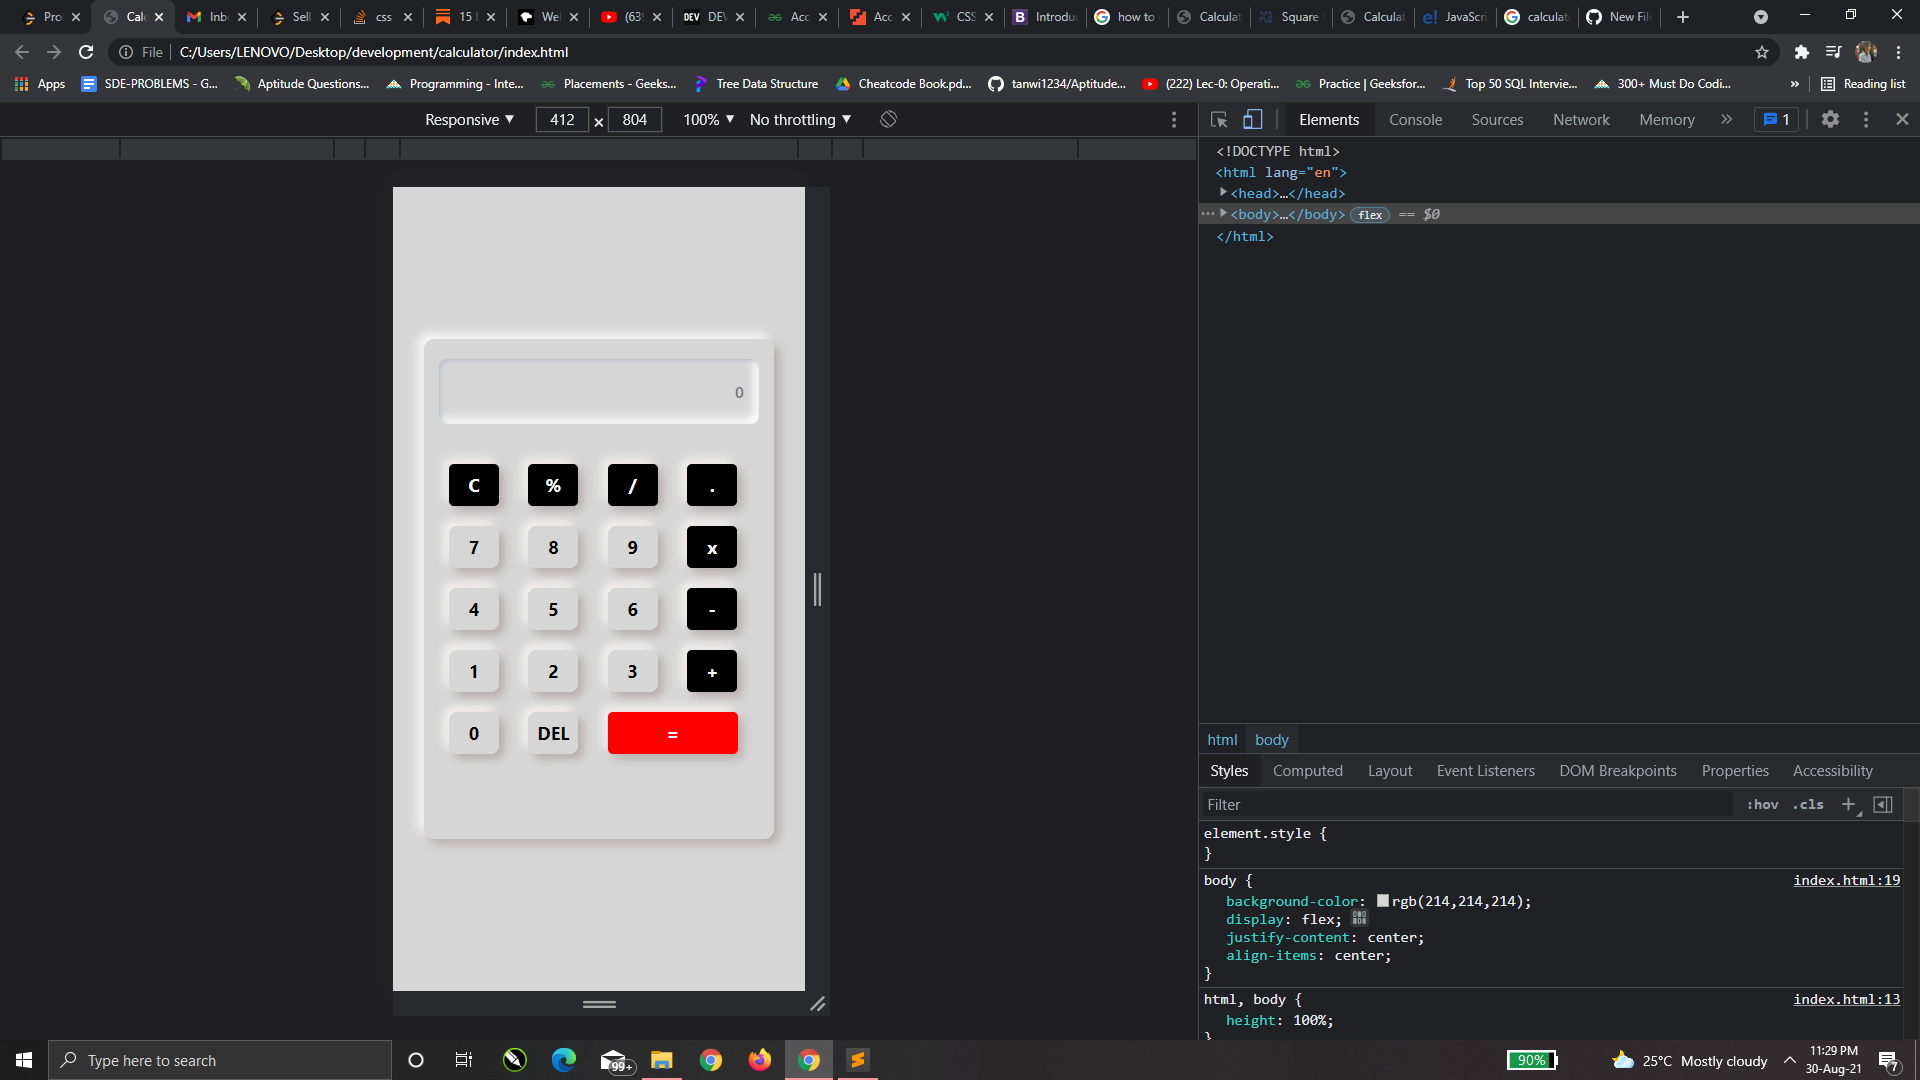Open the Responsive device dropdown
Image resolution: width=1920 pixels, height=1080 pixels.
pyautogui.click(x=468, y=119)
